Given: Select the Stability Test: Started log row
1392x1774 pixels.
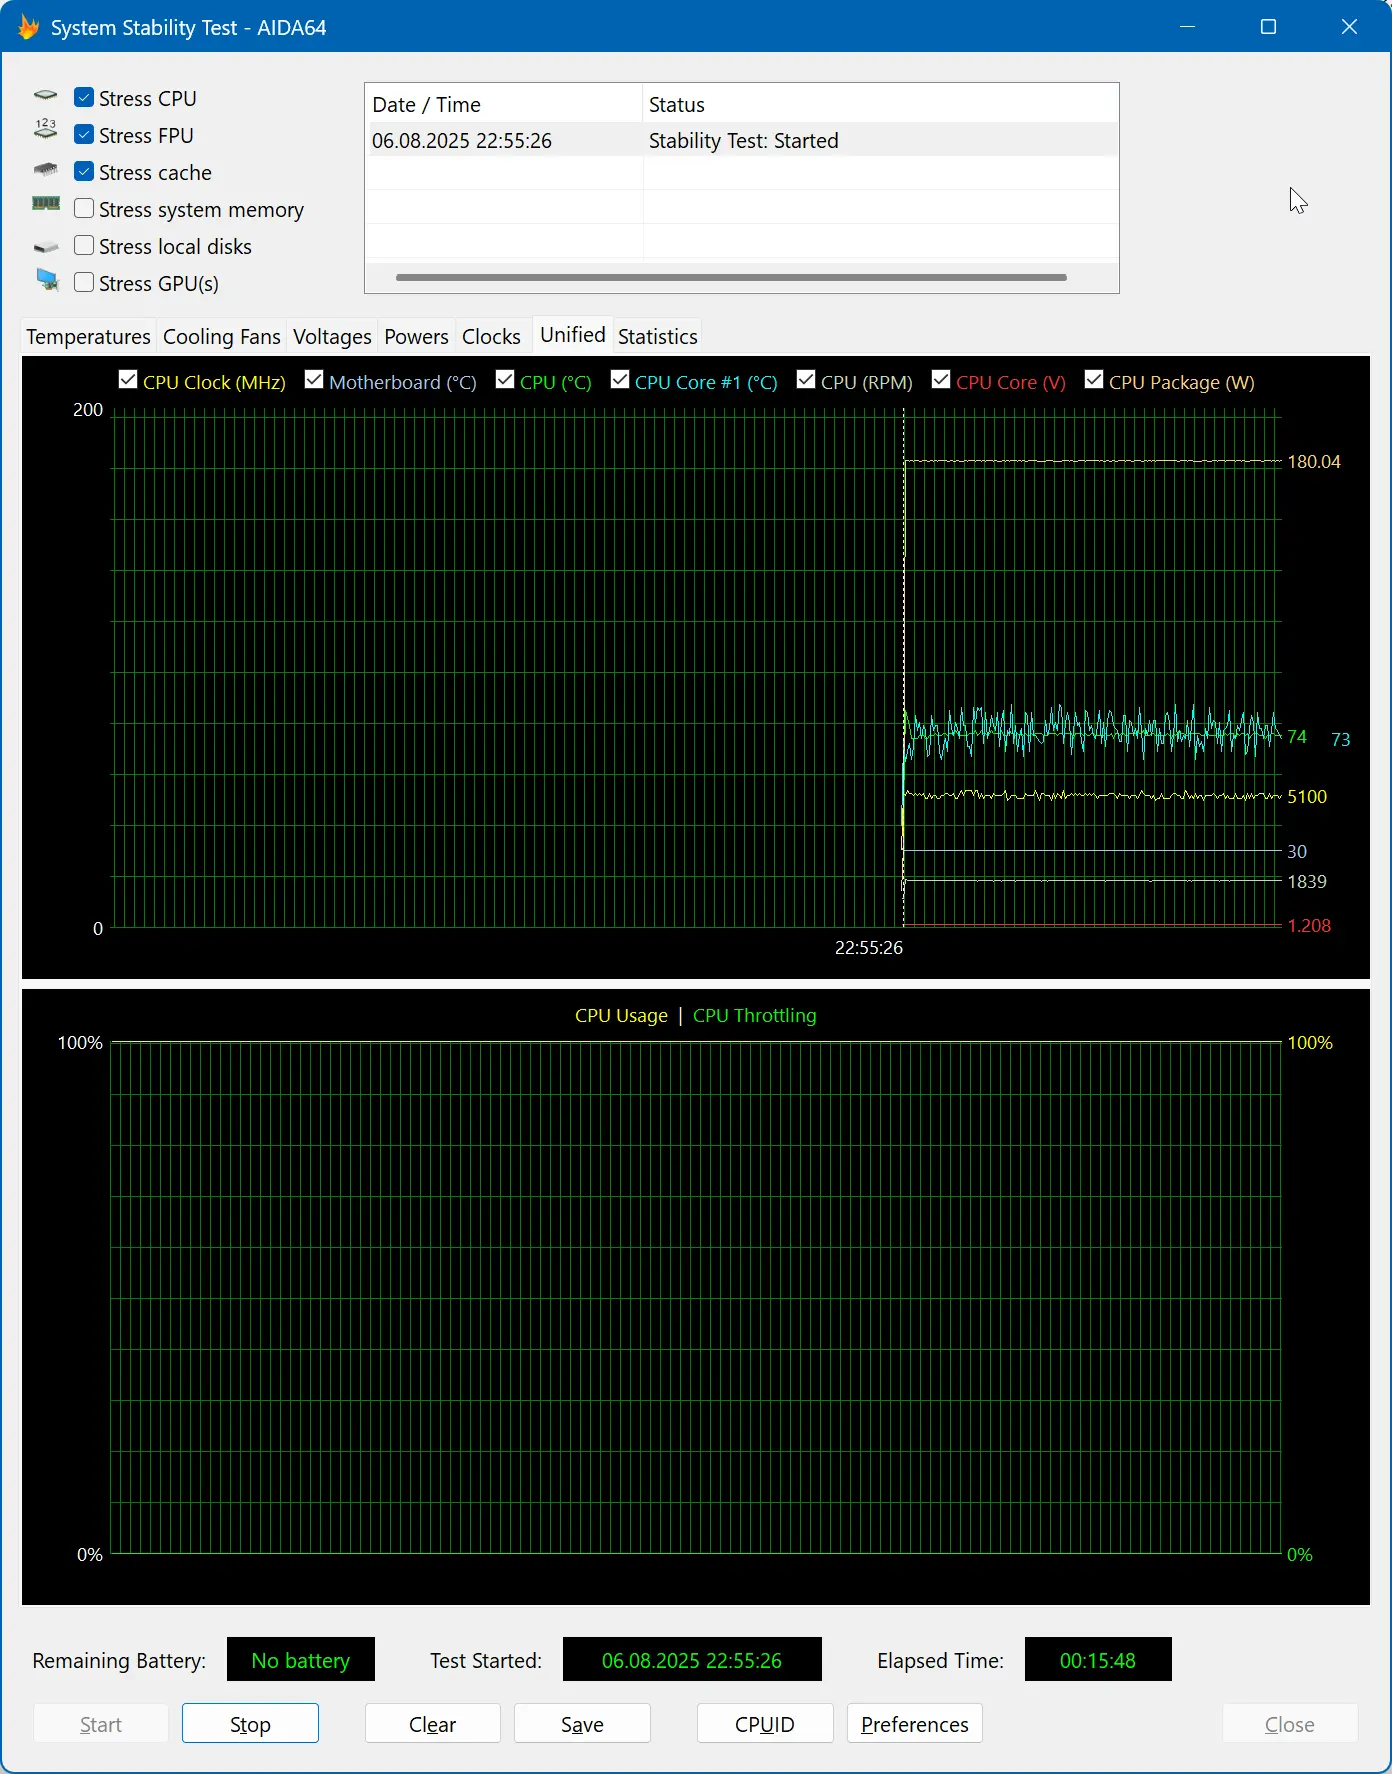Looking at the screenshot, I should 741,141.
